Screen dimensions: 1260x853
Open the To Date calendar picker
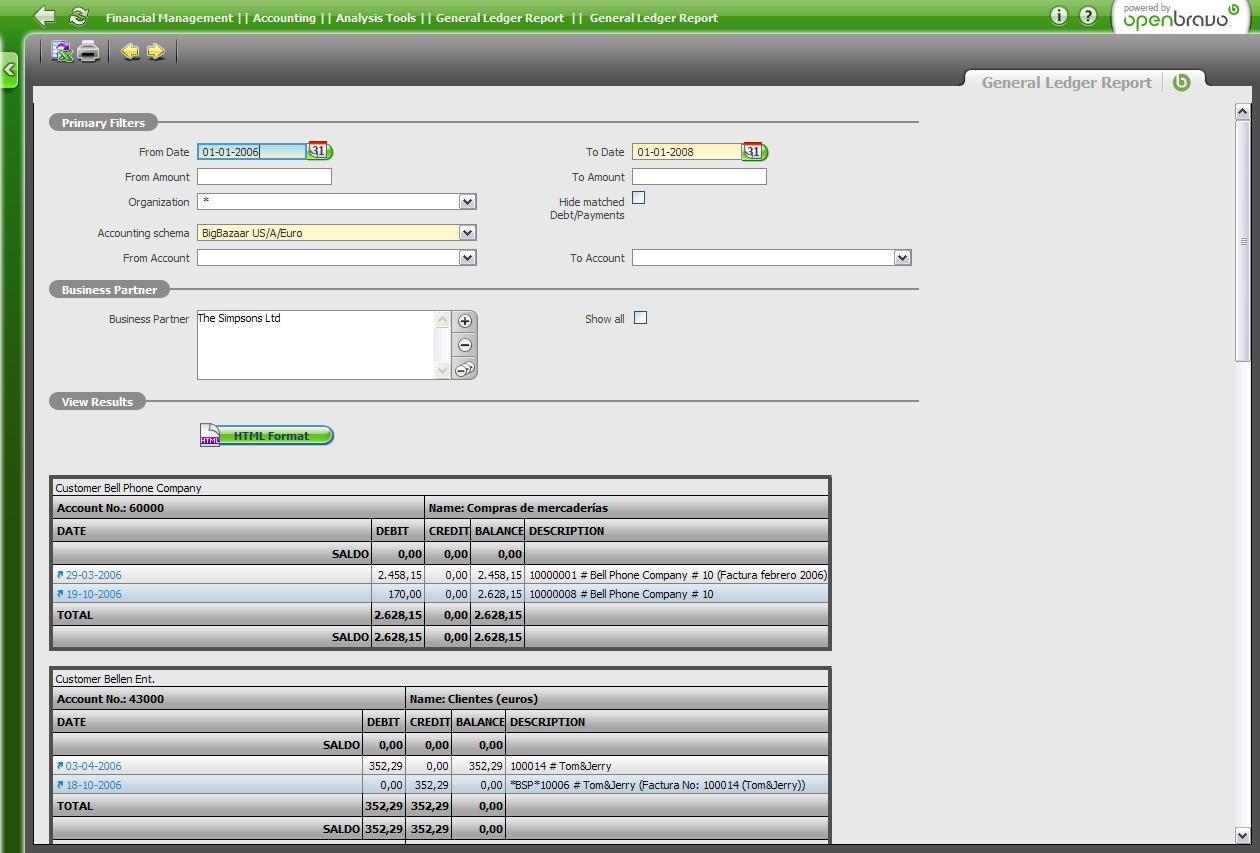pos(755,151)
